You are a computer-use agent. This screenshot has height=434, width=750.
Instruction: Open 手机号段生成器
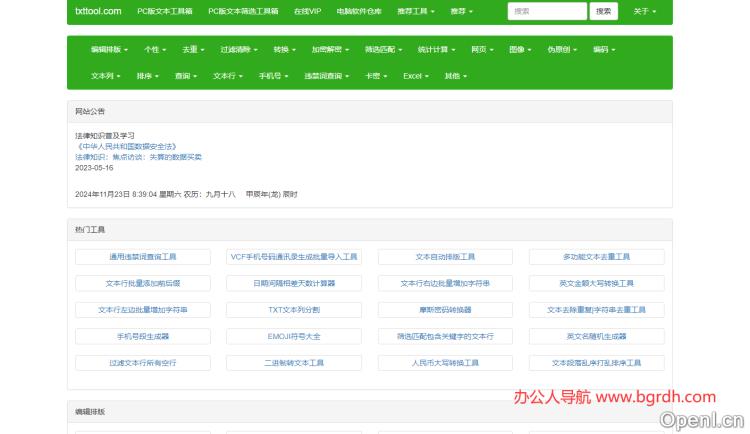pos(143,336)
